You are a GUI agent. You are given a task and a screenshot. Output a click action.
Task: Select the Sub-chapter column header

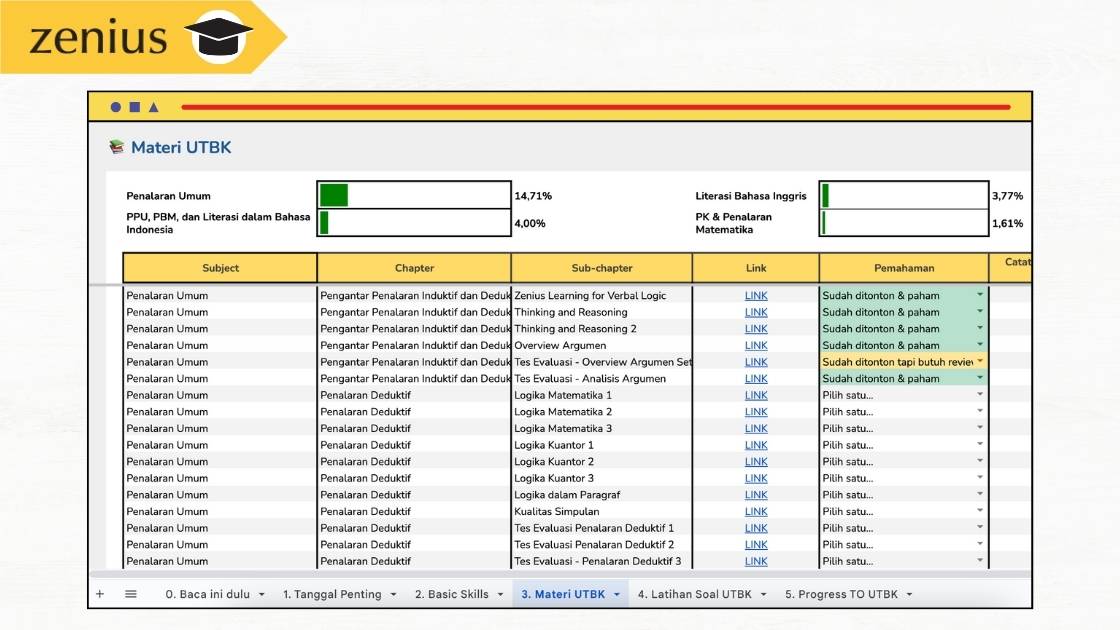point(601,268)
